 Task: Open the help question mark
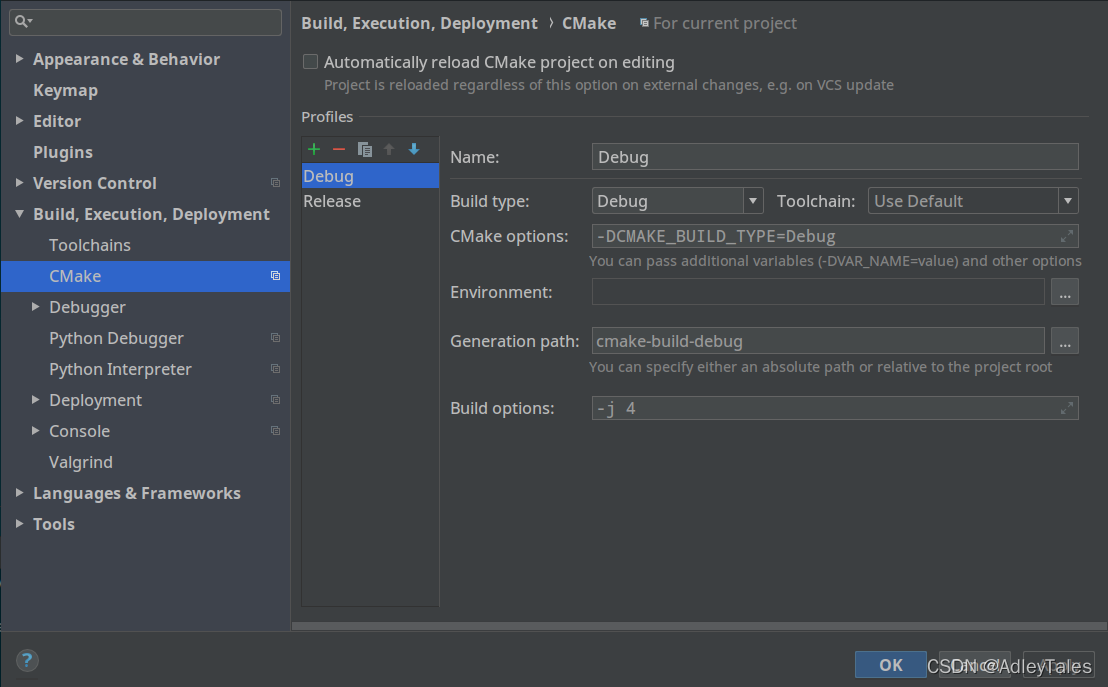[27, 660]
